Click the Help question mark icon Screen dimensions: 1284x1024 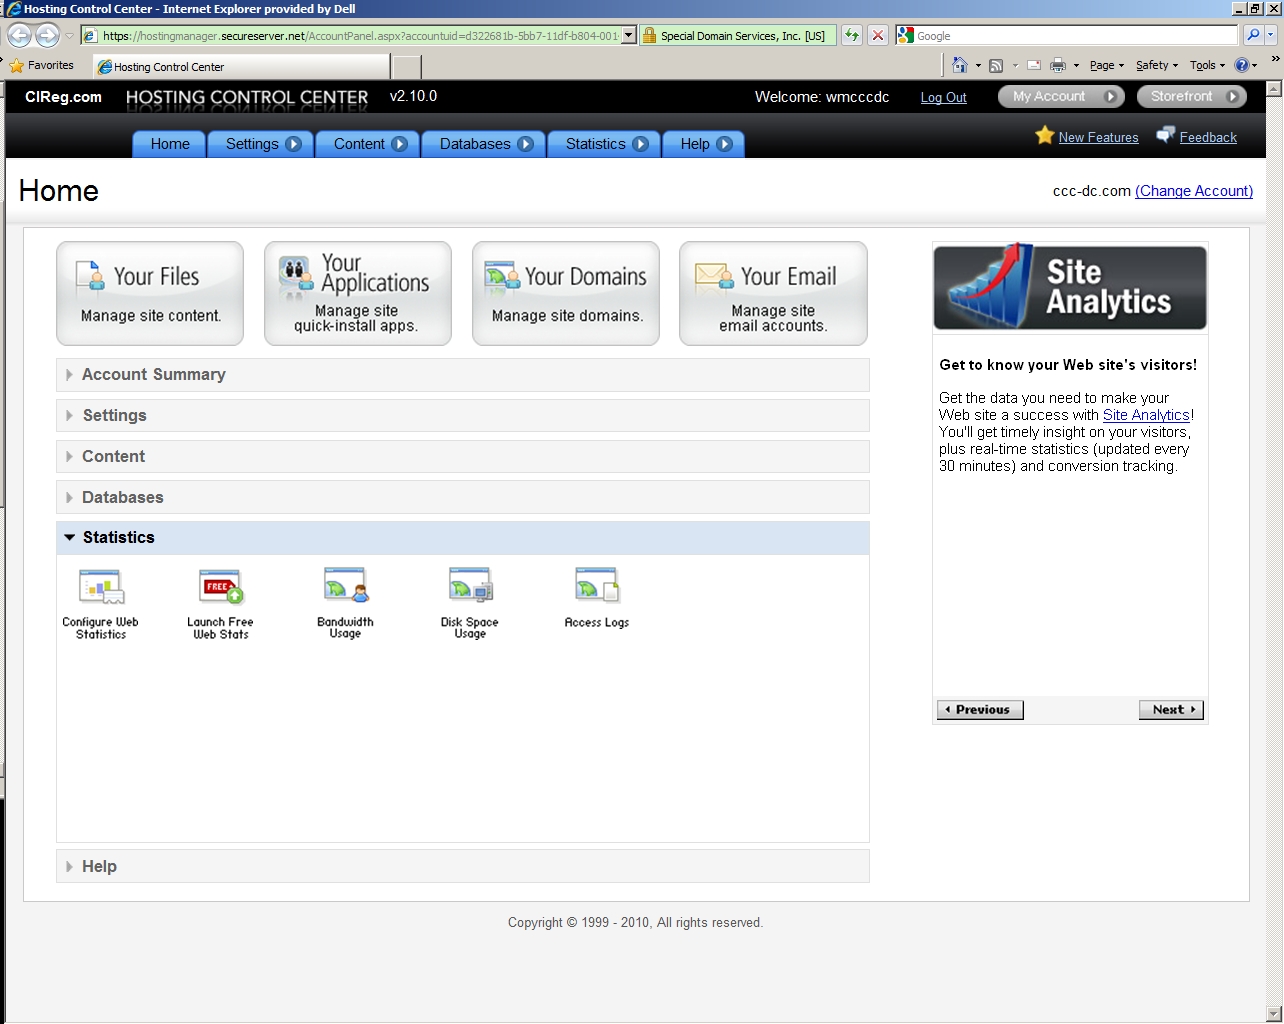coord(1242,65)
